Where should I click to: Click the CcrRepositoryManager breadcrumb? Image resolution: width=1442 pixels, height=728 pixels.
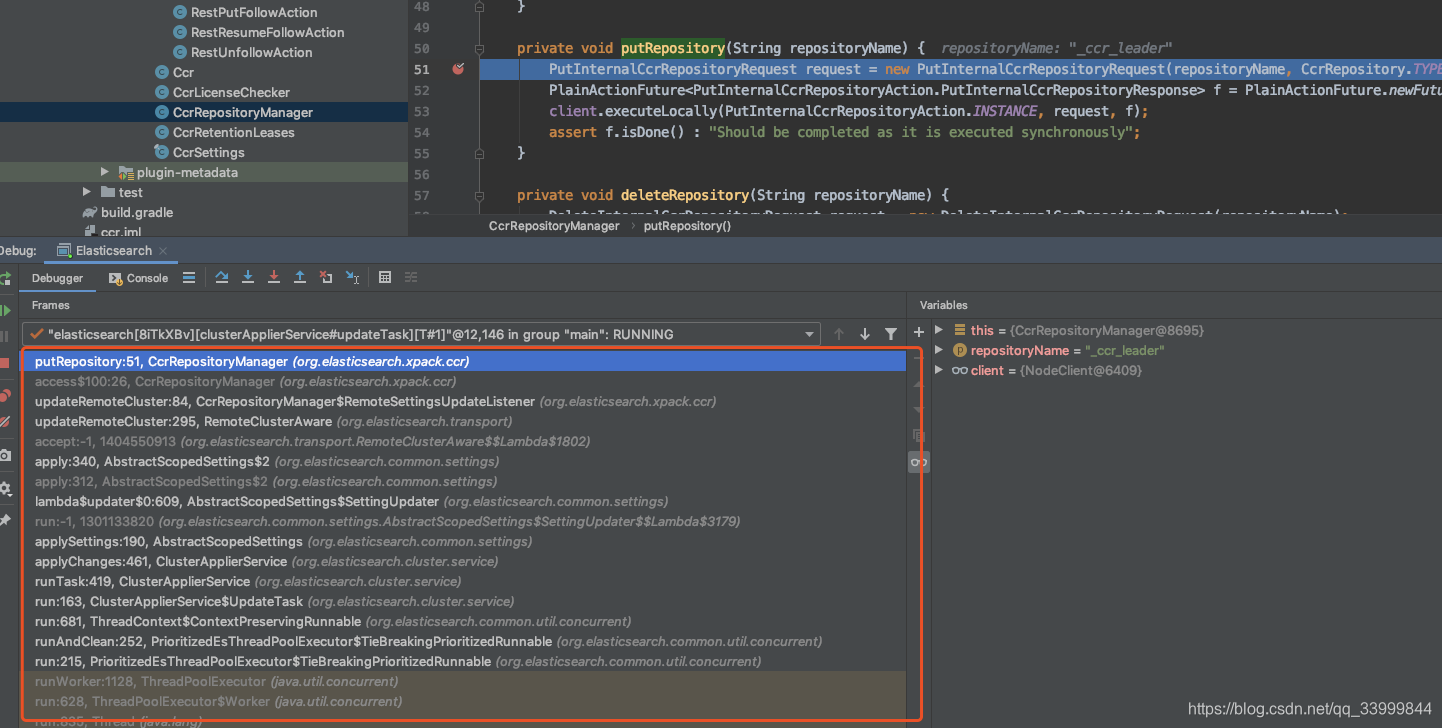[554, 226]
